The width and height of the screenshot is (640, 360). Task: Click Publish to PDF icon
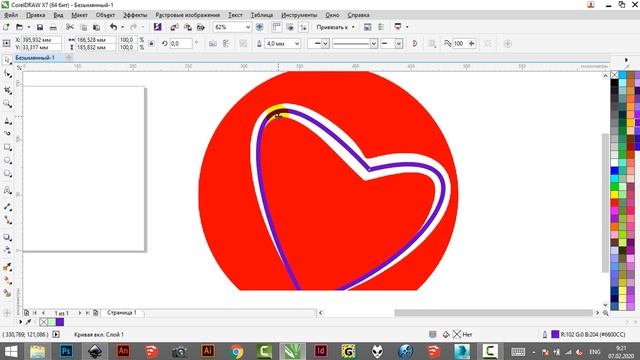point(200,27)
